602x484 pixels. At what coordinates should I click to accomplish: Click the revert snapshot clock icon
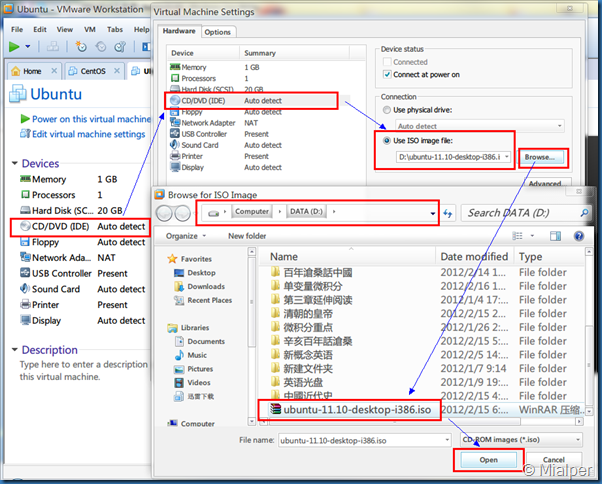pyautogui.click(x=101, y=47)
